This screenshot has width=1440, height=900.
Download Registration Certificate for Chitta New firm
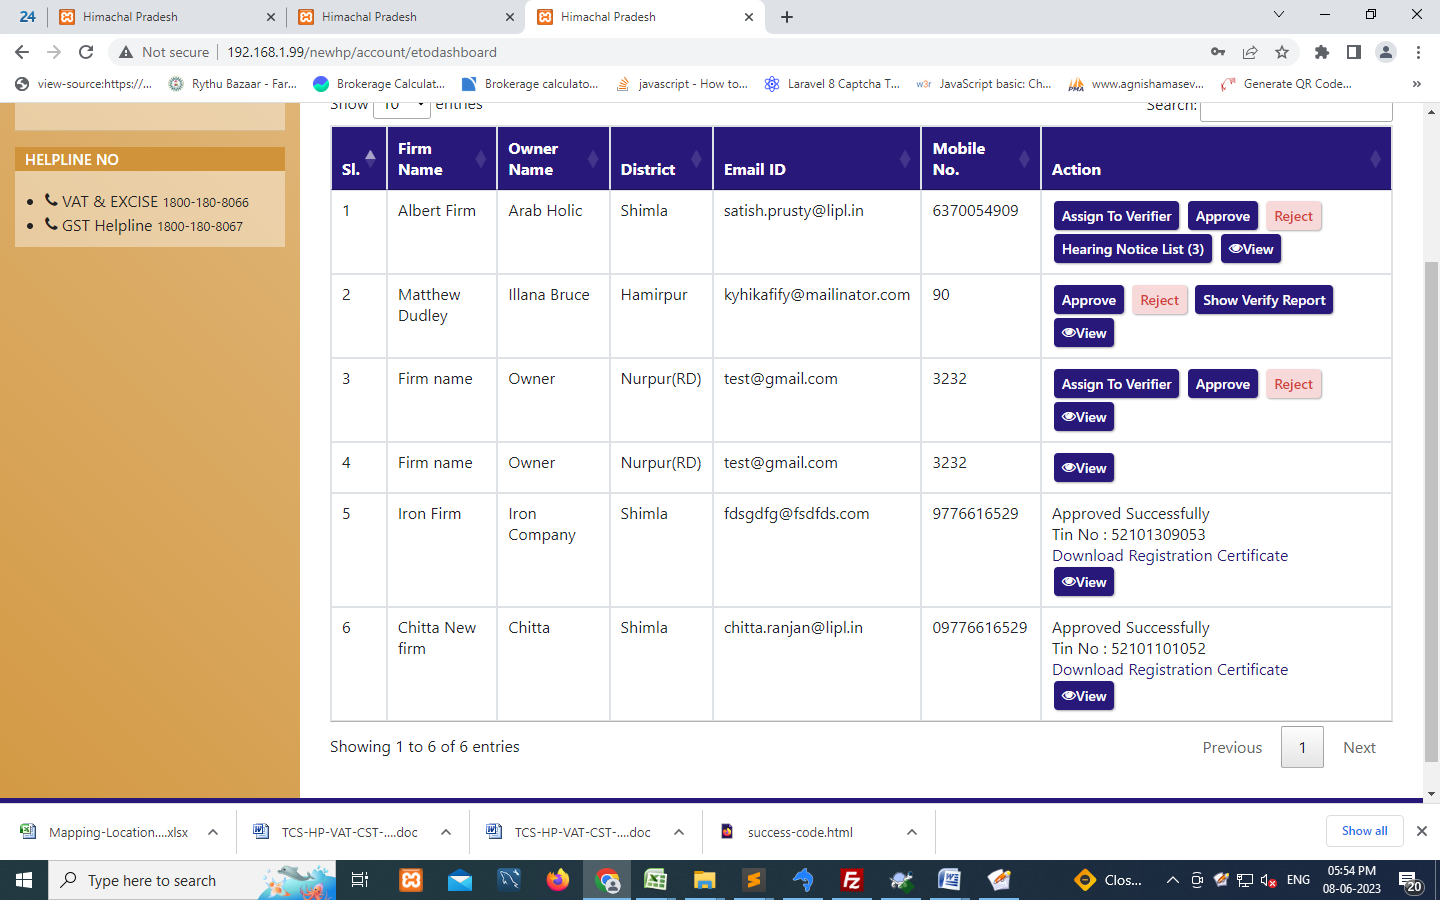1169,670
